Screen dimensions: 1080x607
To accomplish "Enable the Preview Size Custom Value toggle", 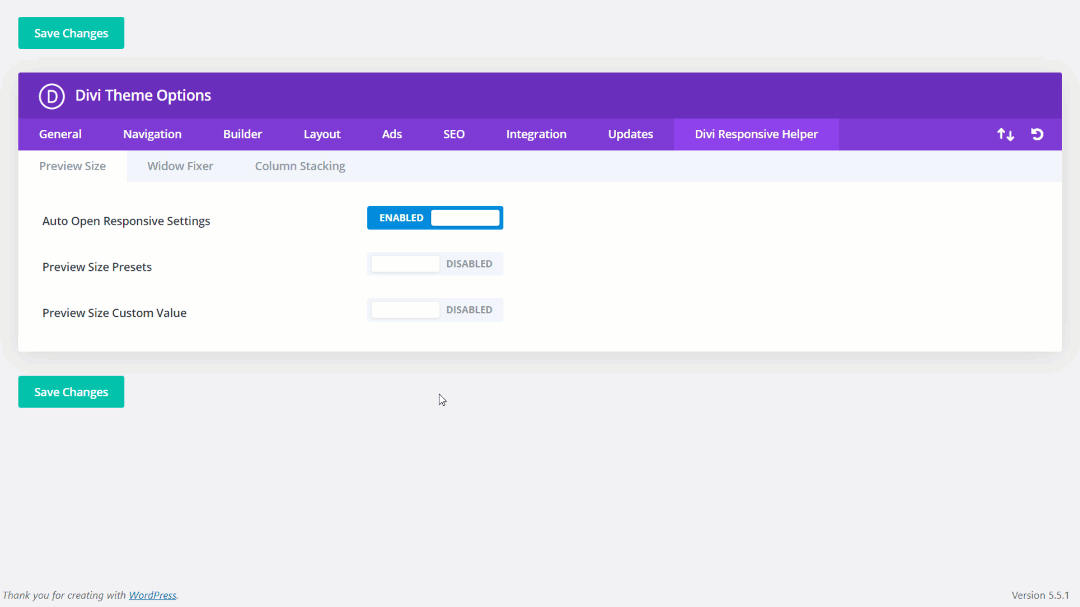I will click(435, 310).
